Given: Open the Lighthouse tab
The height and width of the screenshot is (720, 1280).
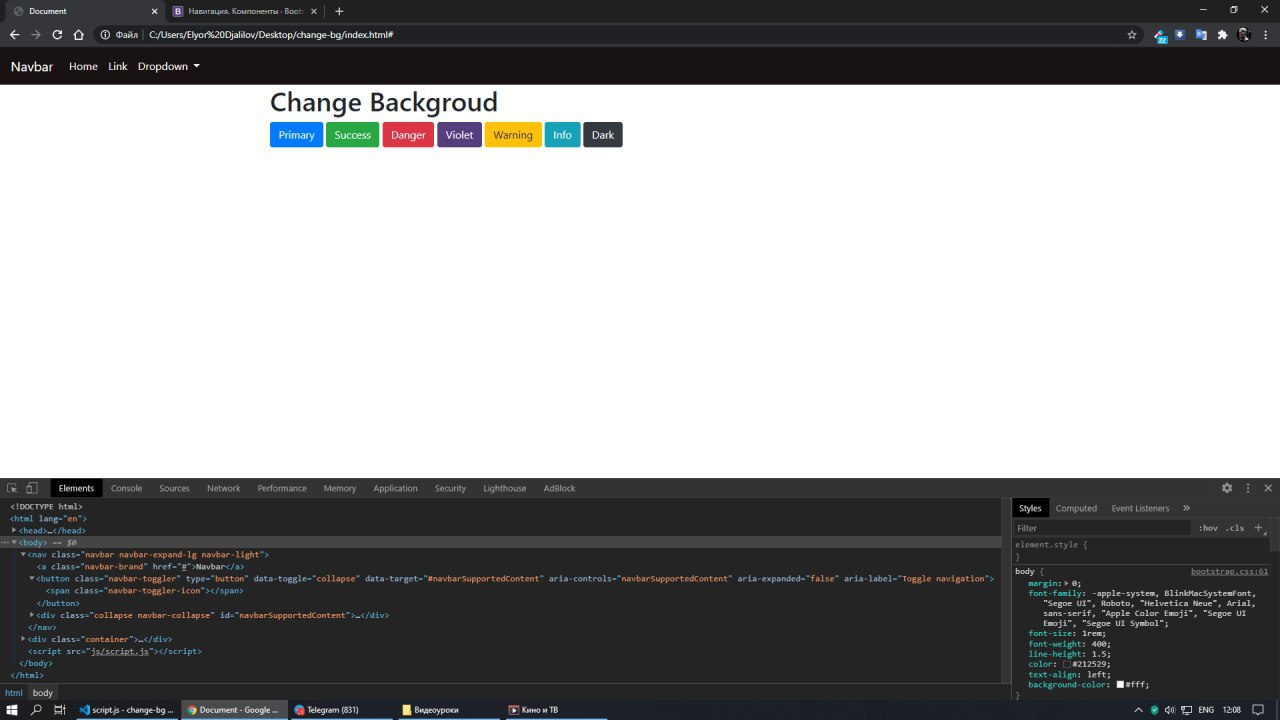Looking at the screenshot, I should 504,488.
